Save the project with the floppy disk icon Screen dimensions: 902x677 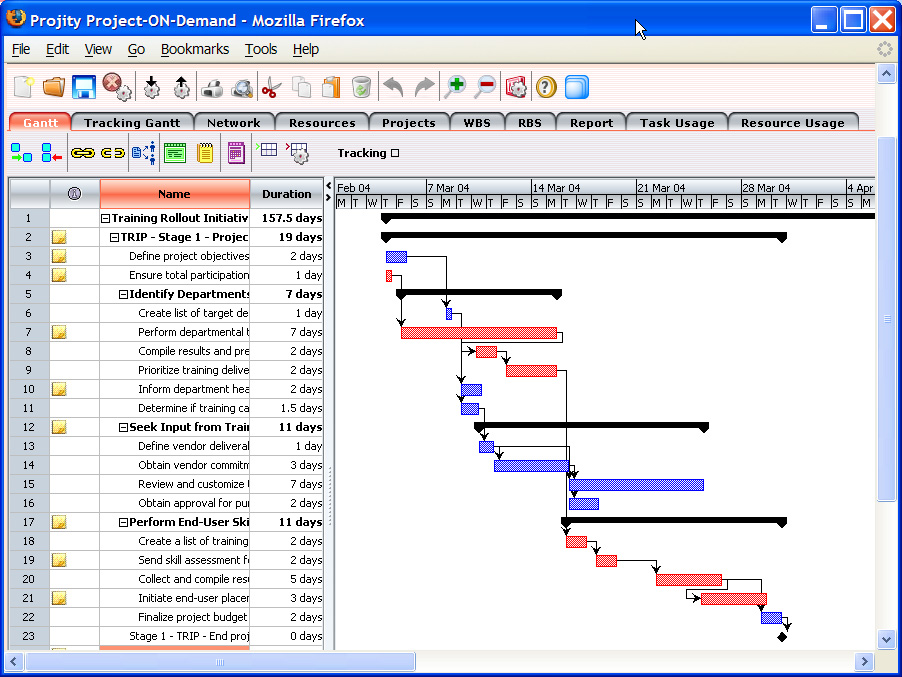84,87
